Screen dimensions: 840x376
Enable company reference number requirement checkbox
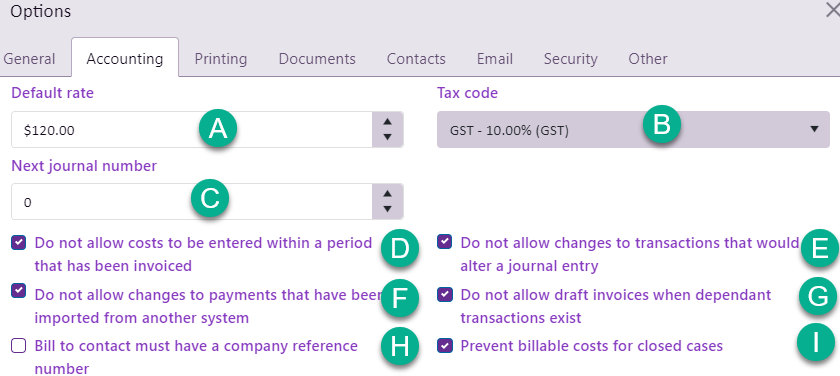click(x=19, y=346)
